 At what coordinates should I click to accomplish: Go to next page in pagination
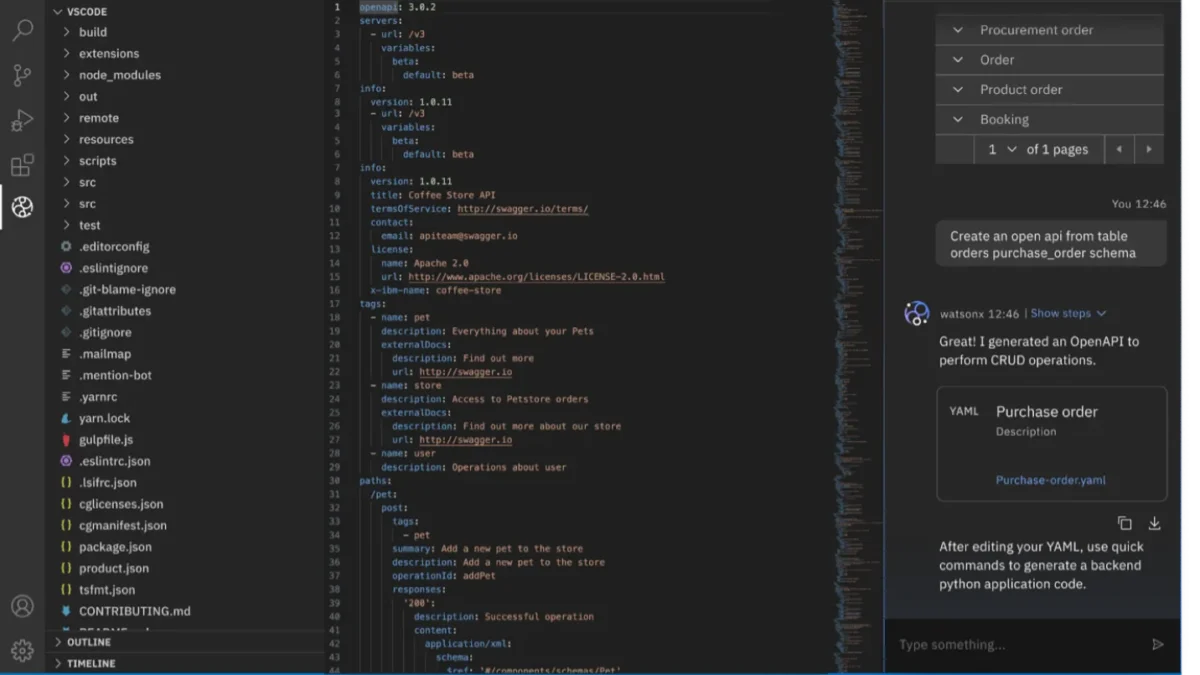[x=1149, y=149]
